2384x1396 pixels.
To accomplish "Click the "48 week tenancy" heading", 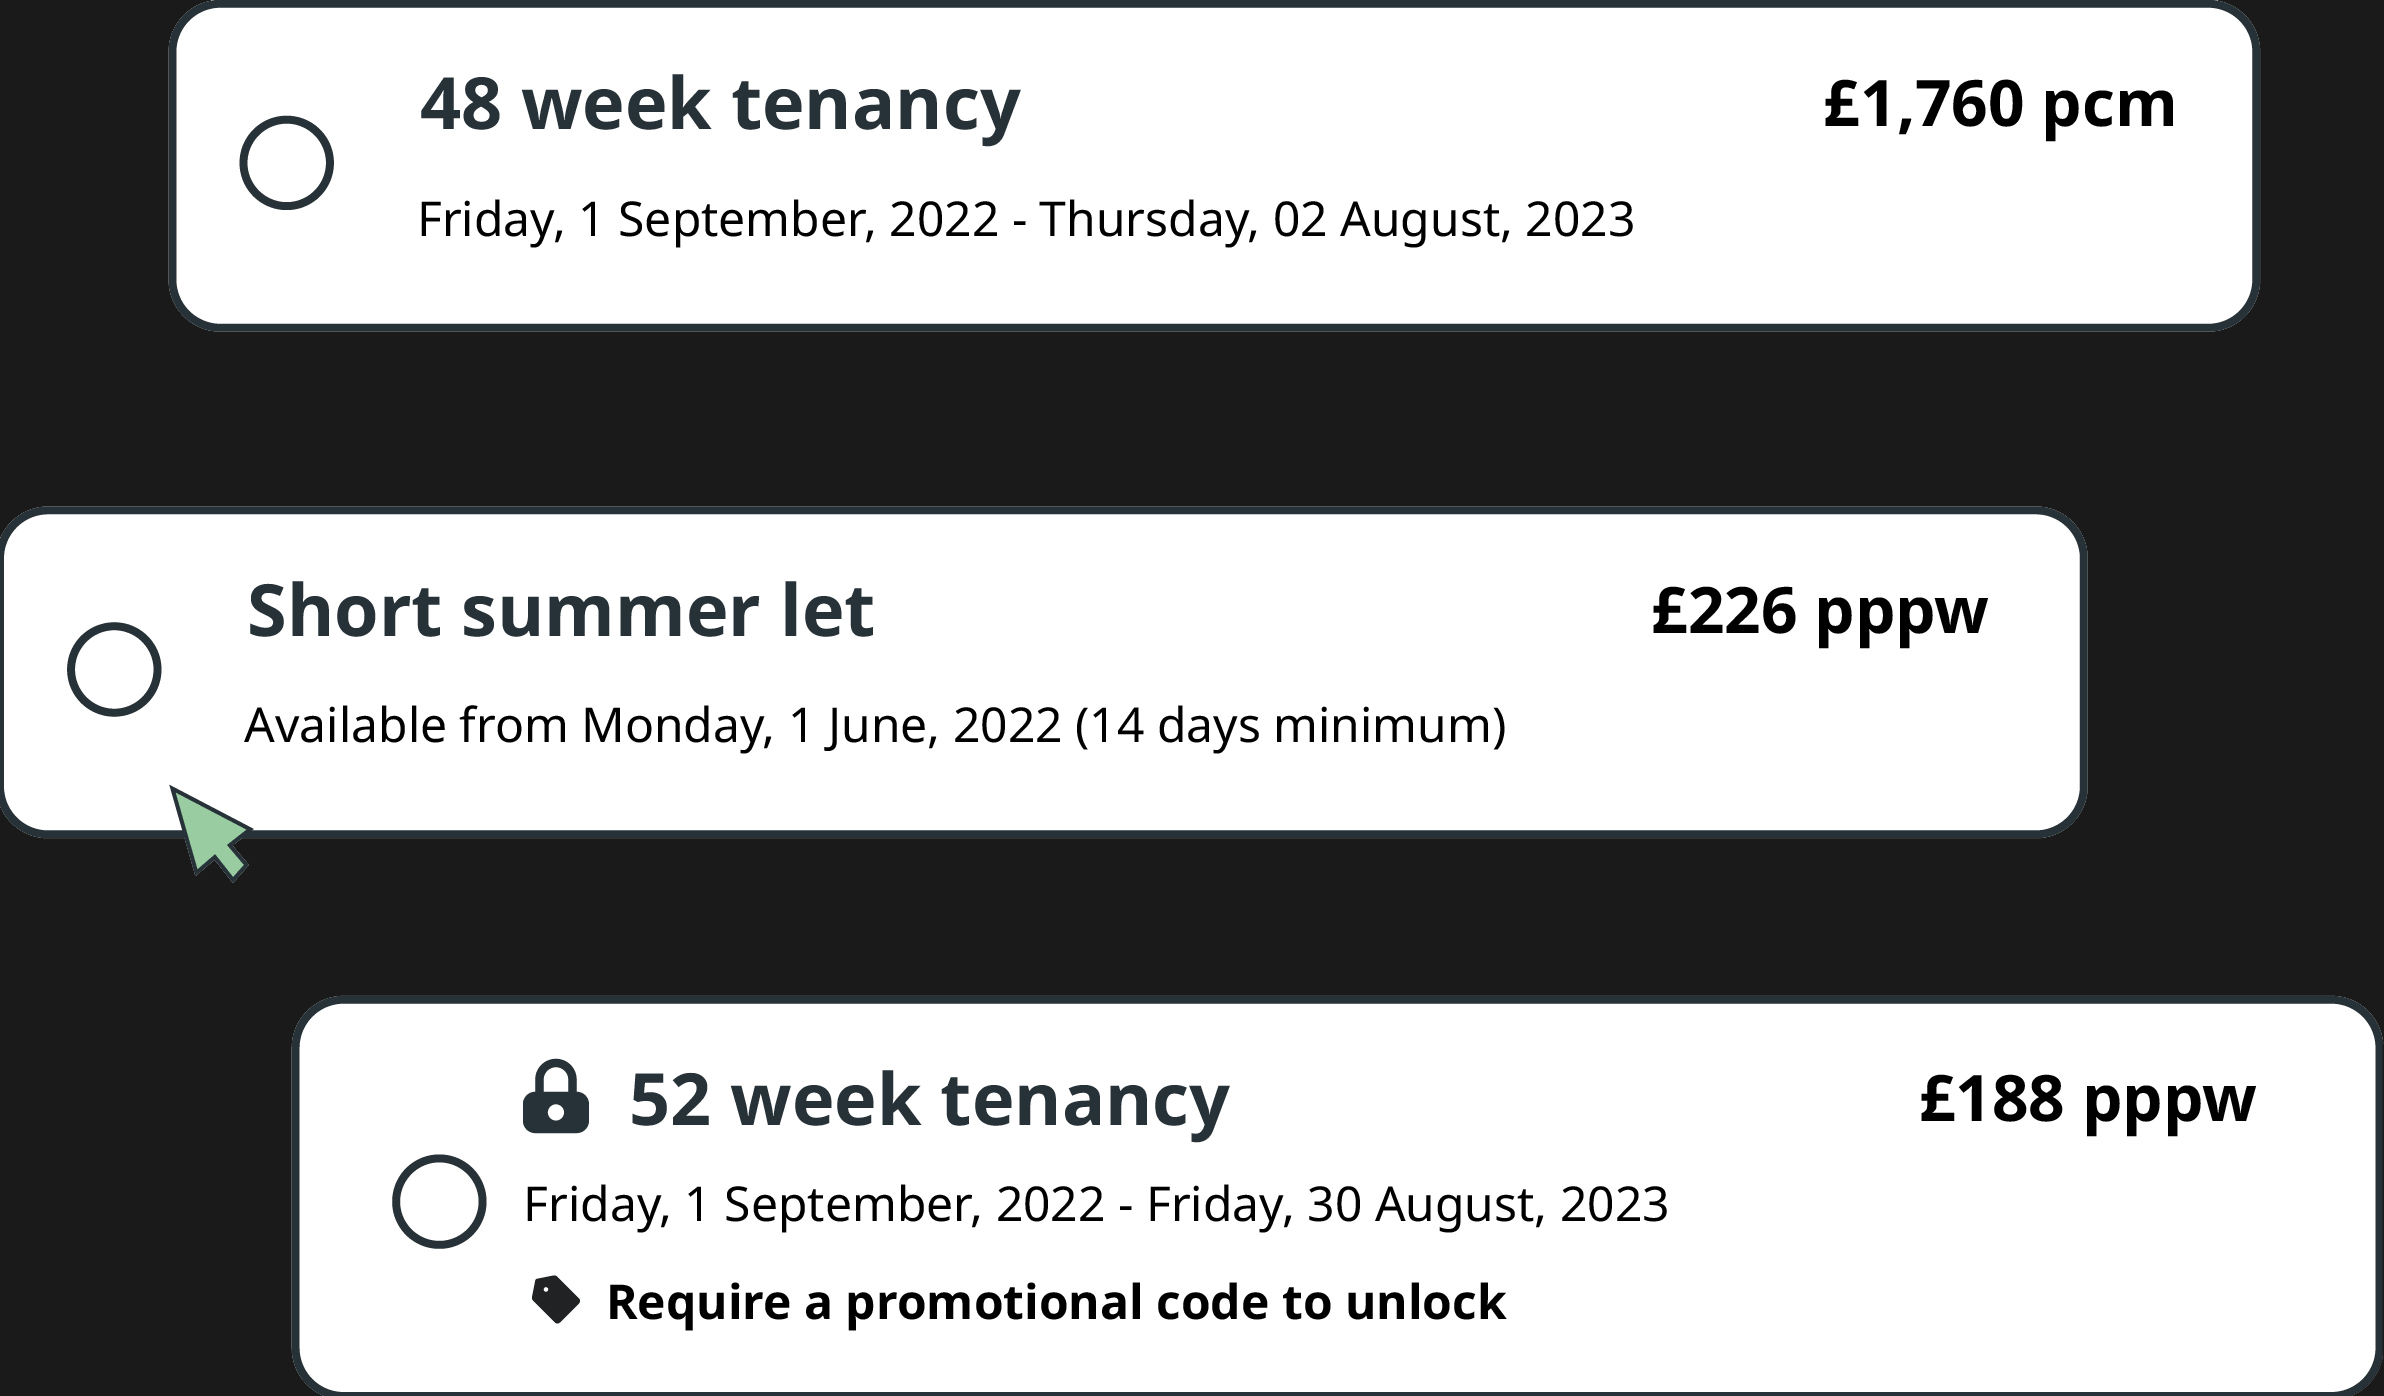I will pos(720,104).
